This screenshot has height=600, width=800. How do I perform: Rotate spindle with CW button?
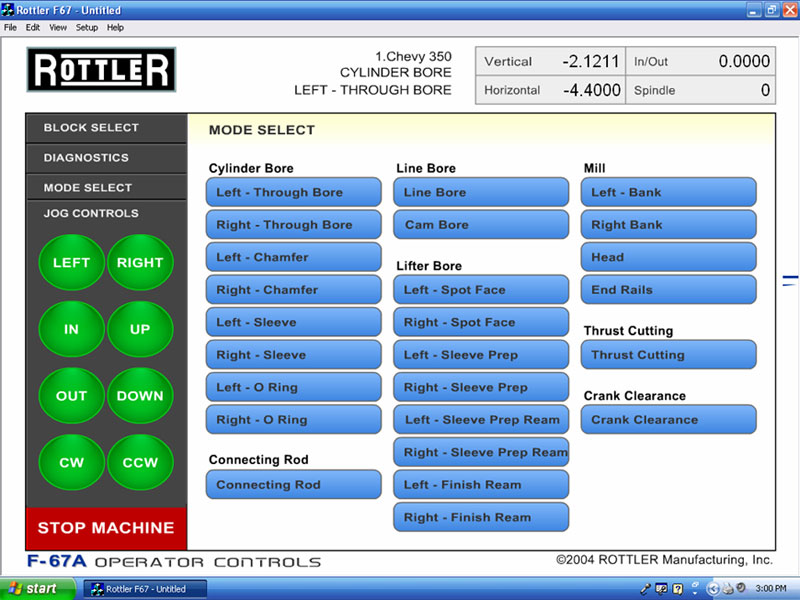[71, 462]
